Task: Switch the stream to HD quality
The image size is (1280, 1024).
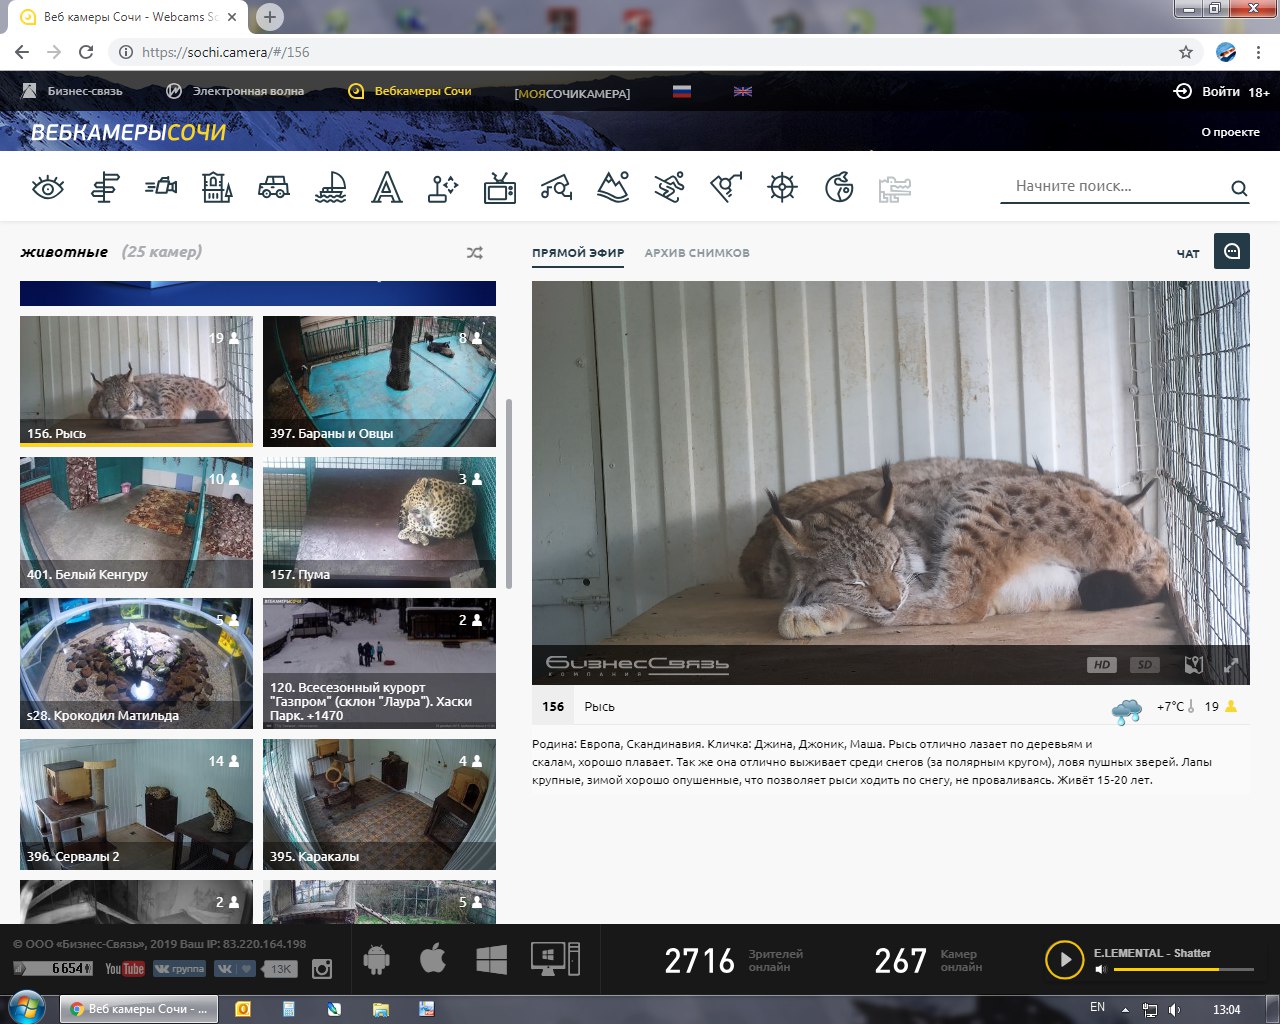Action: click(1102, 665)
